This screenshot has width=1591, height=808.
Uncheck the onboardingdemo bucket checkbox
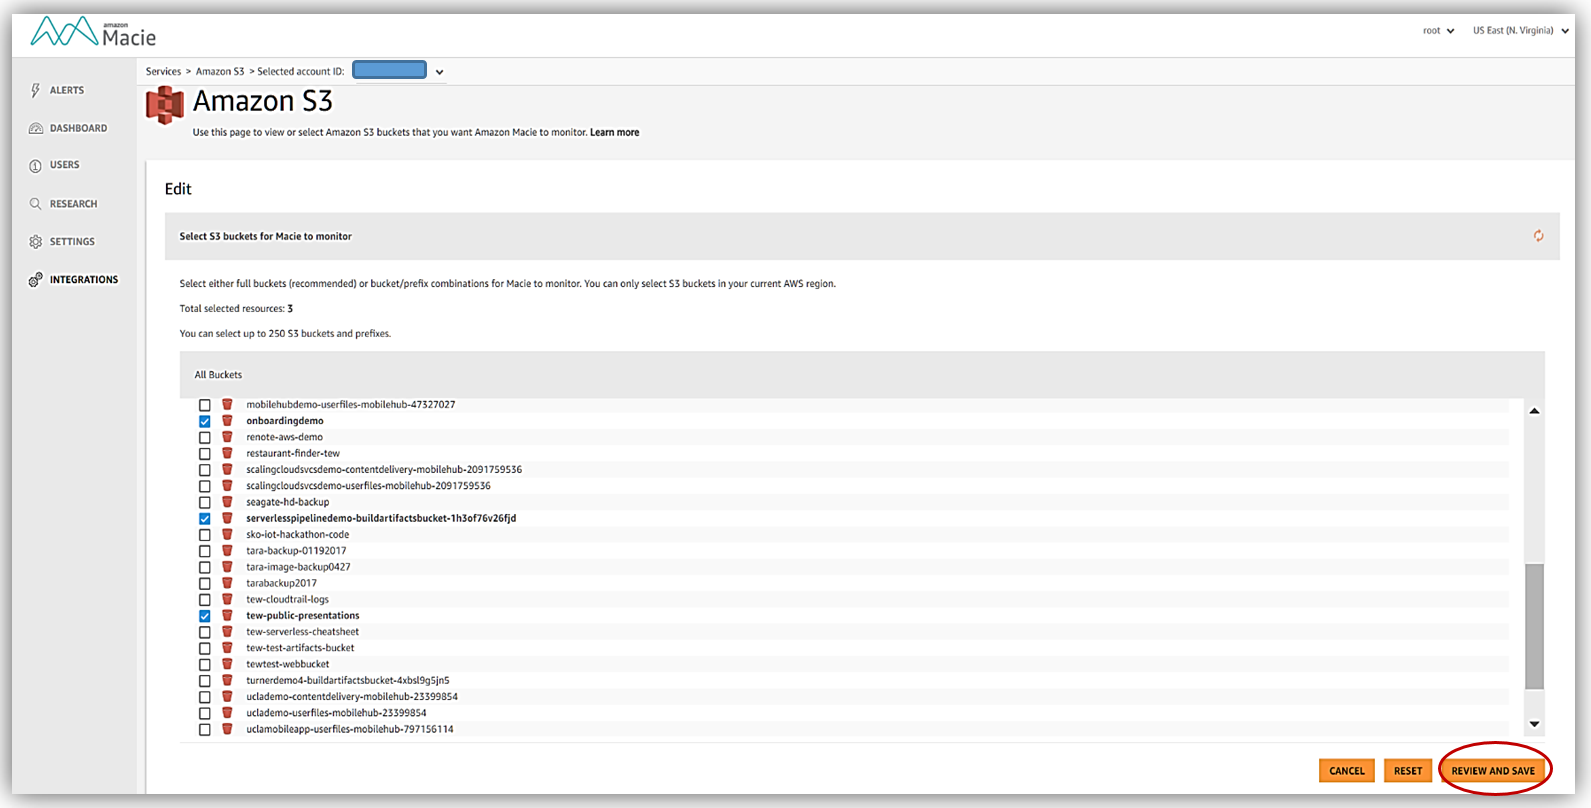[x=205, y=421]
